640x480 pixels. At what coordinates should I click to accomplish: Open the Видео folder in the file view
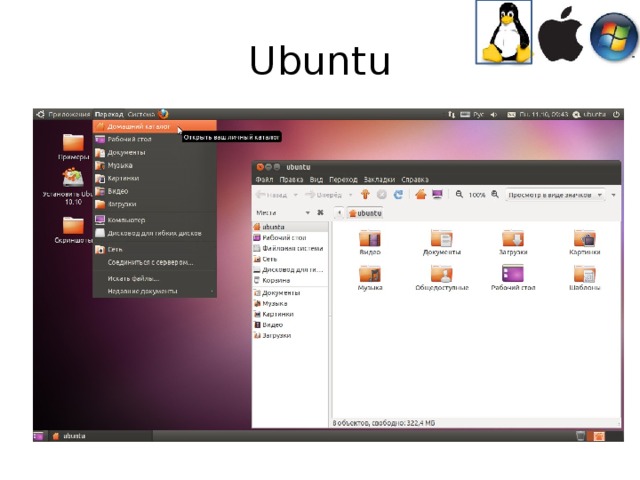[370, 242]
